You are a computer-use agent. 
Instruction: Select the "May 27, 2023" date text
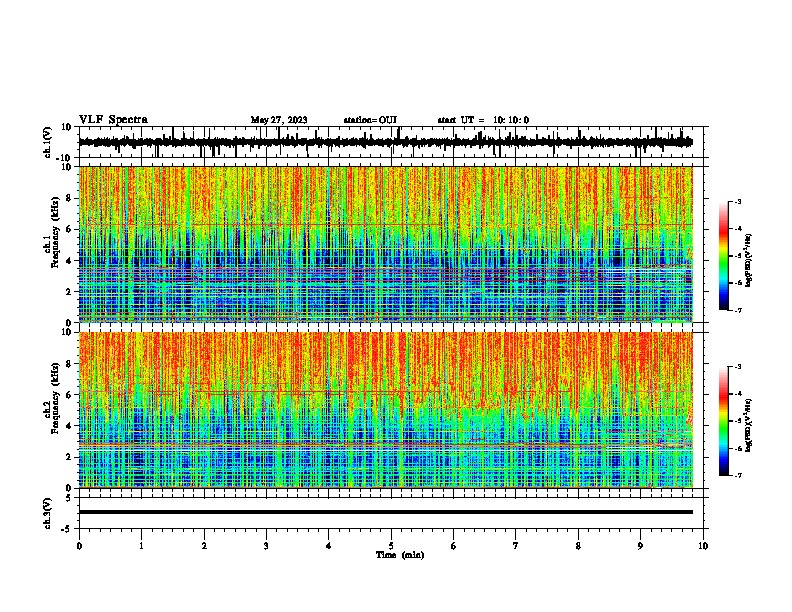[x=279, y=120]
